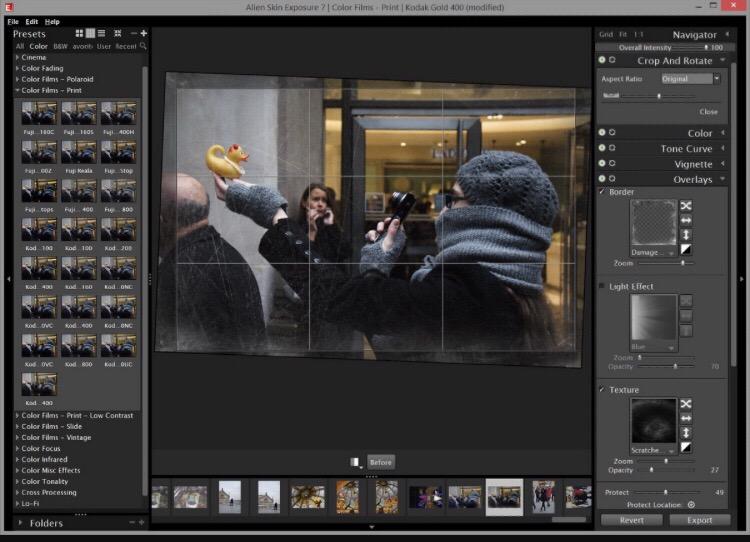Click the plus icon in Presets header
Screen dimensions: 750x542
tap(143, 33)
